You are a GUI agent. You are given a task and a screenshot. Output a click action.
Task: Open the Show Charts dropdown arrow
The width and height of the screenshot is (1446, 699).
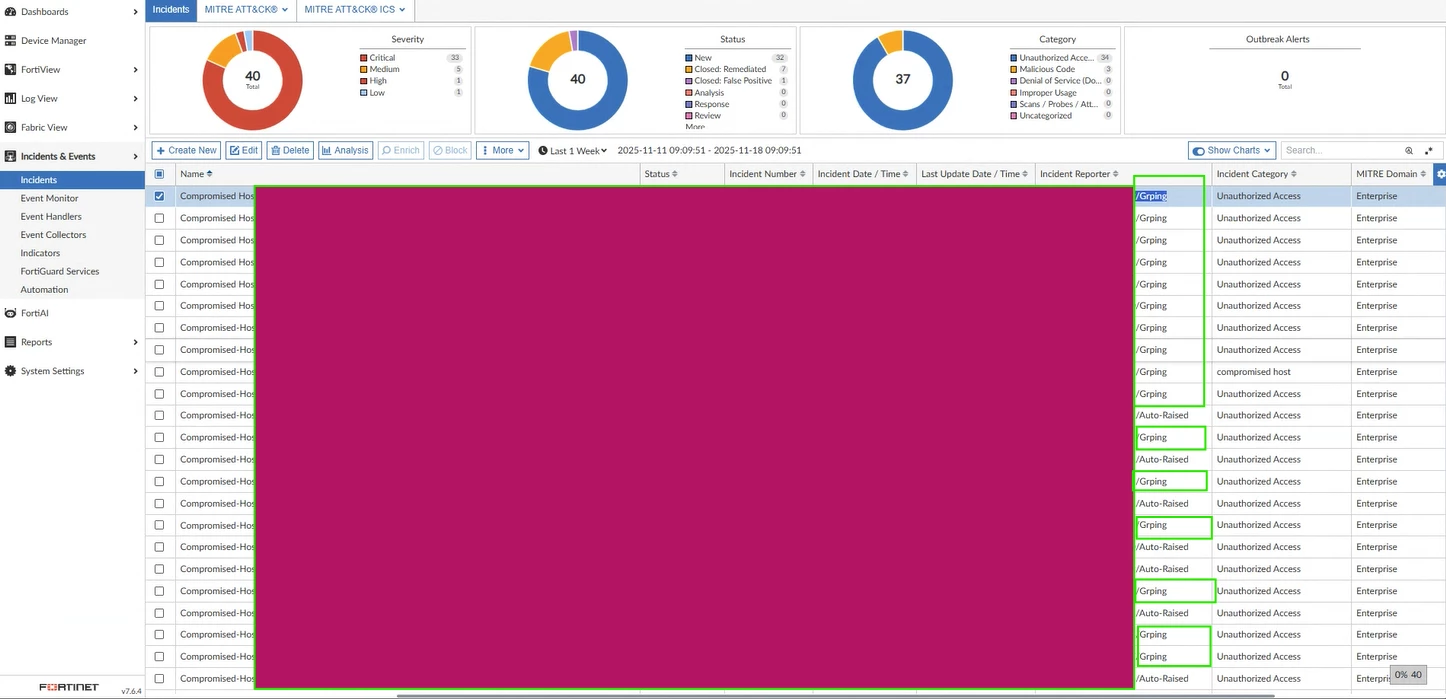1268,151
